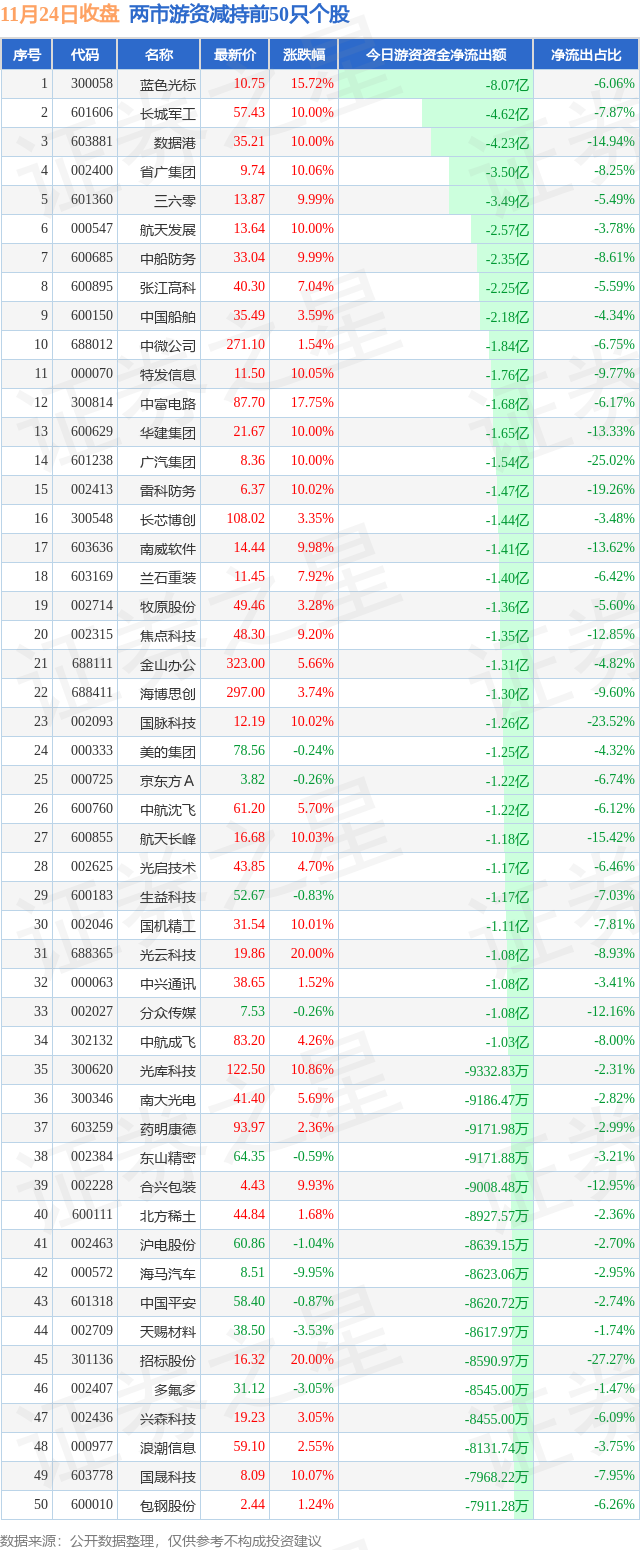Select stock name 包钢股份

coord(168,1505)
